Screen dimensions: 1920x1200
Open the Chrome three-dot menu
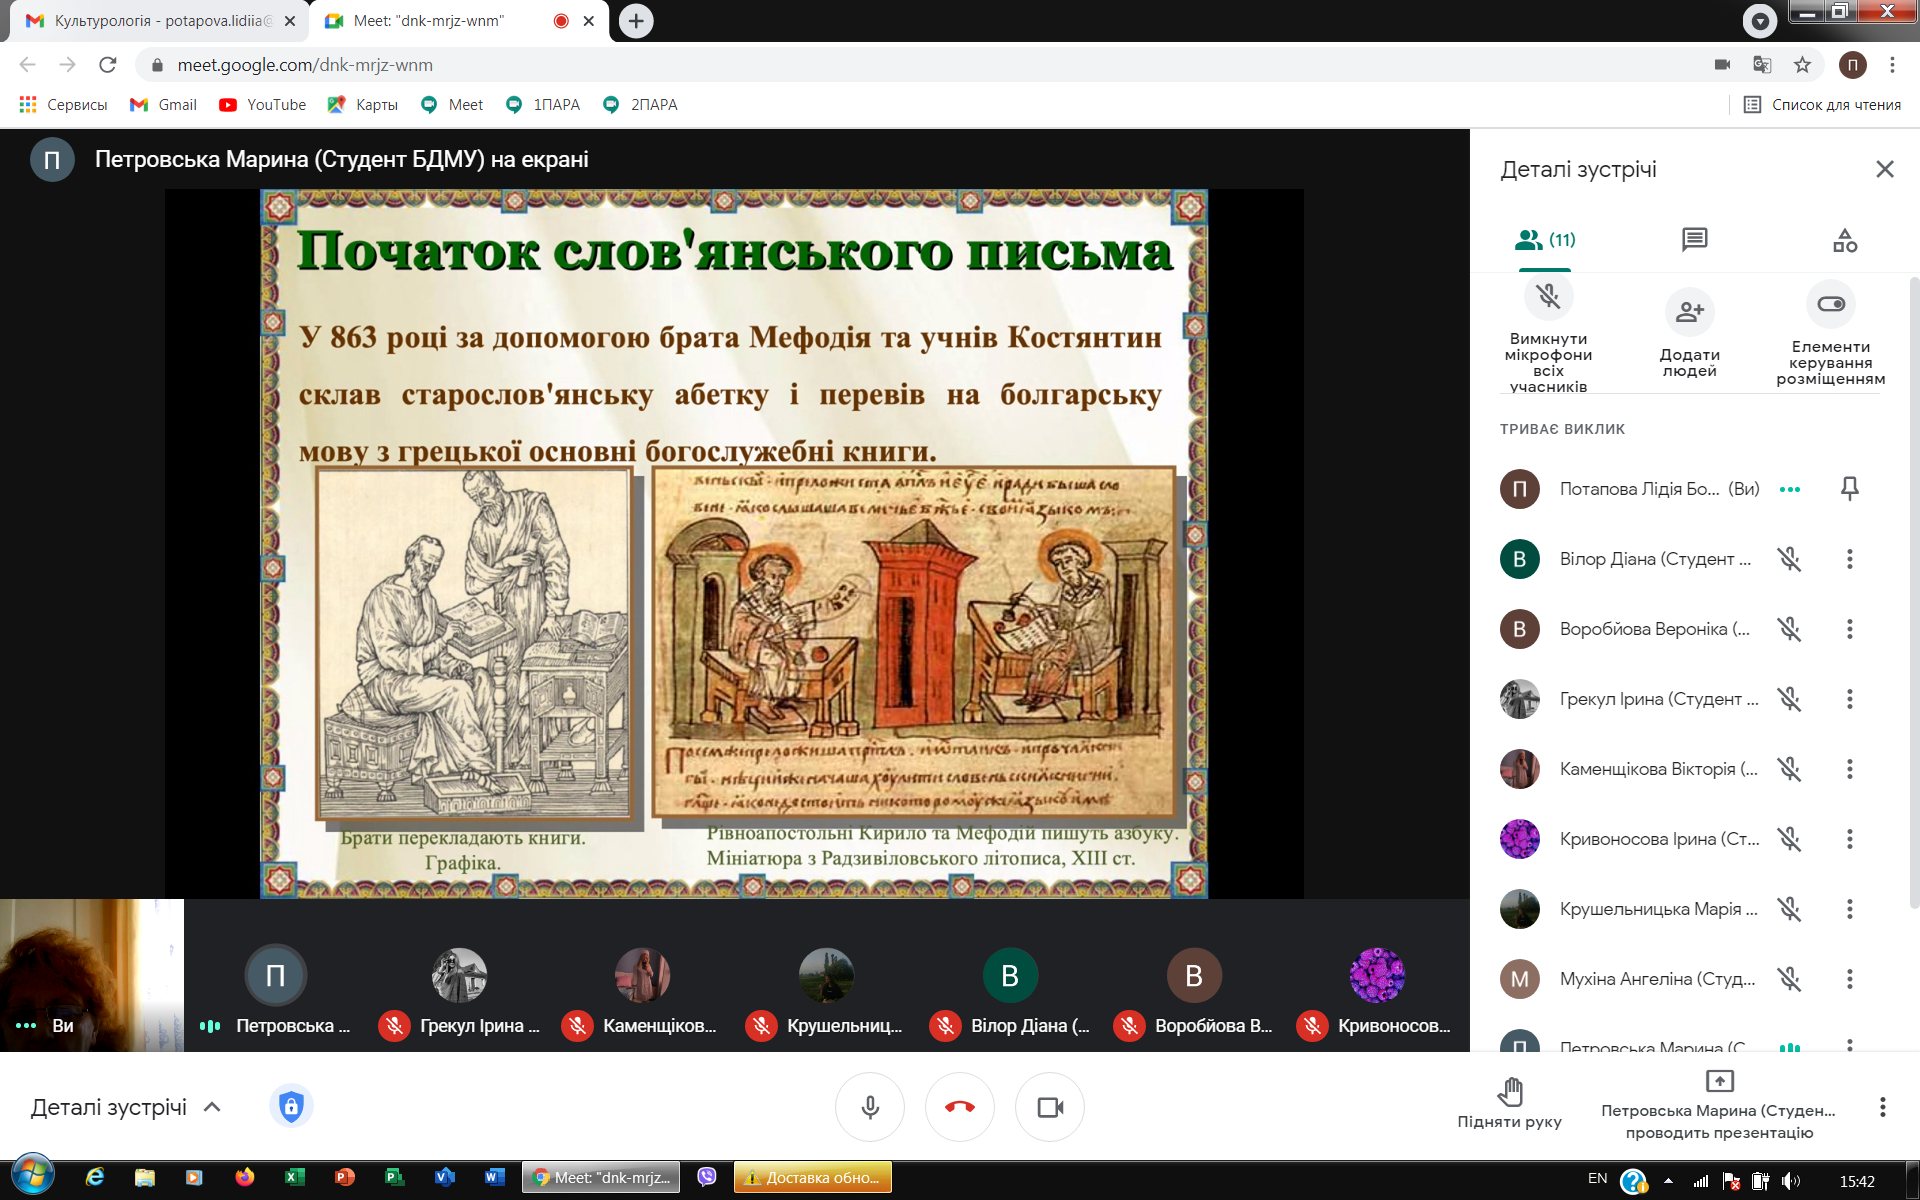pyautogui.click(x=1892, y=65)
